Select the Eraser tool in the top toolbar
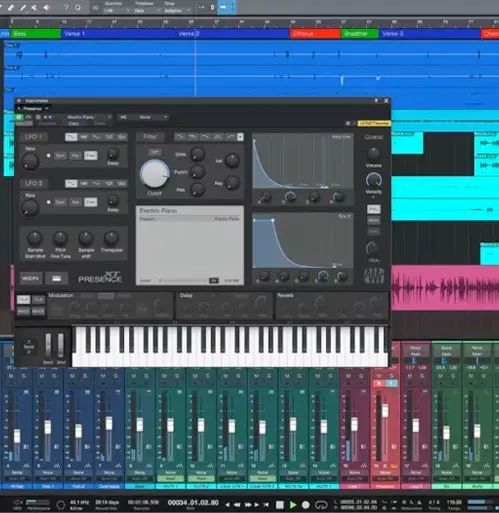This screenshot has width=499, height=513. pyautogui.click(x=11, y=7)
